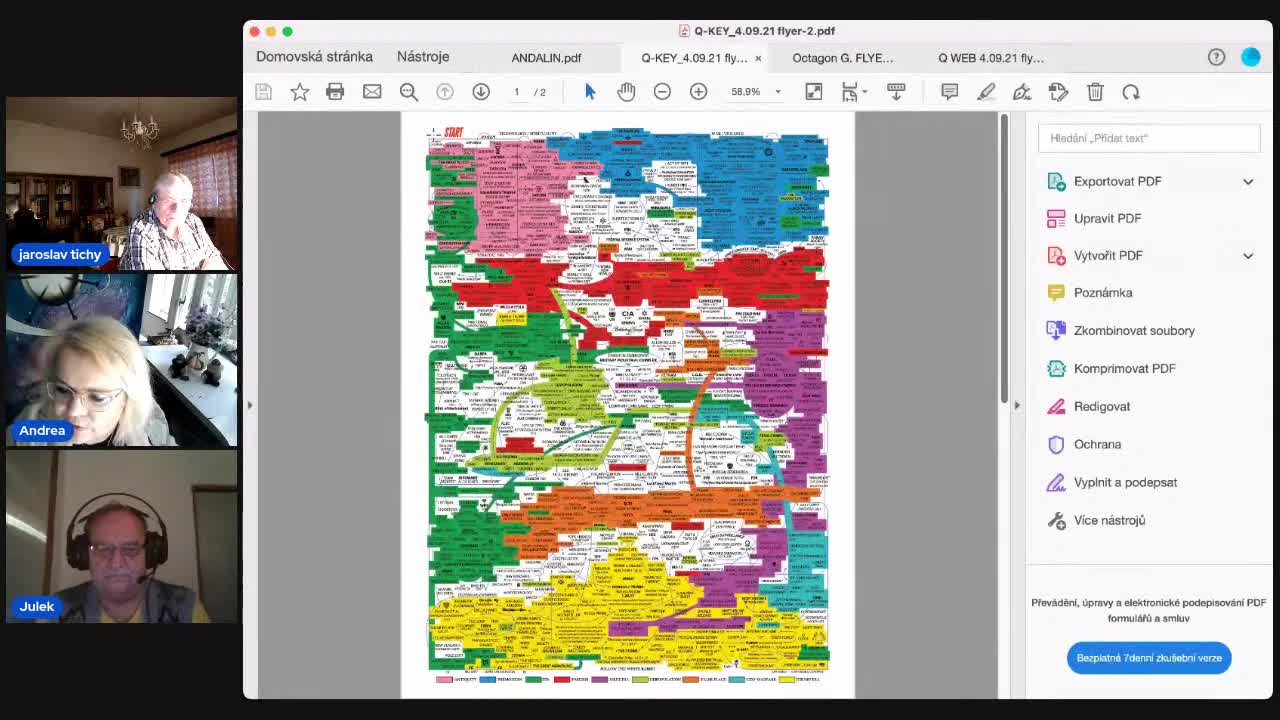Click Redigovat tool

(x=1102, y=406)
